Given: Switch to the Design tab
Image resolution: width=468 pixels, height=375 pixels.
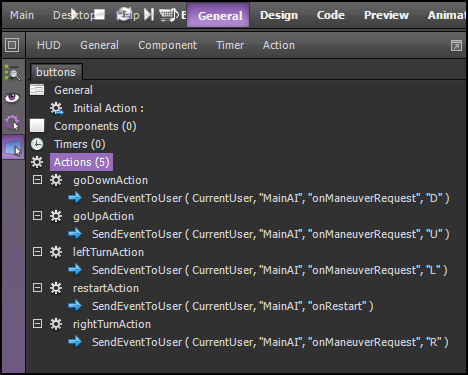Looking at the screenshot, I should coord(279,15).
